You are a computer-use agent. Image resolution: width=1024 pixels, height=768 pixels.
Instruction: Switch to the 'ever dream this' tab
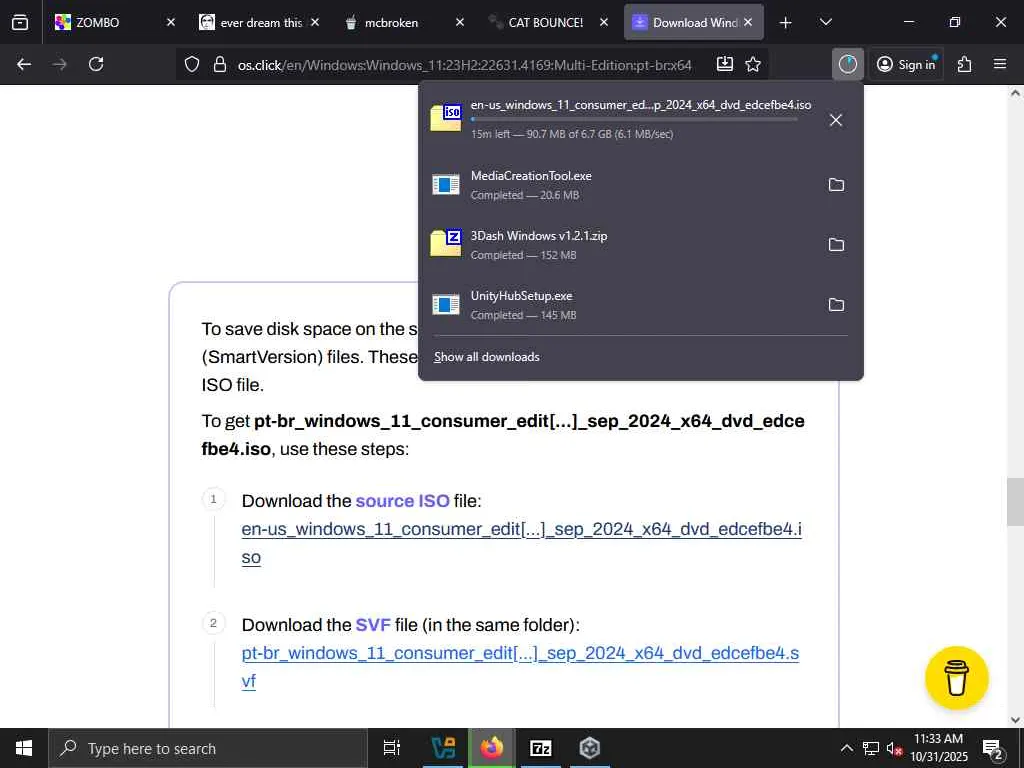pyautogui.click(x=260, y=22)
